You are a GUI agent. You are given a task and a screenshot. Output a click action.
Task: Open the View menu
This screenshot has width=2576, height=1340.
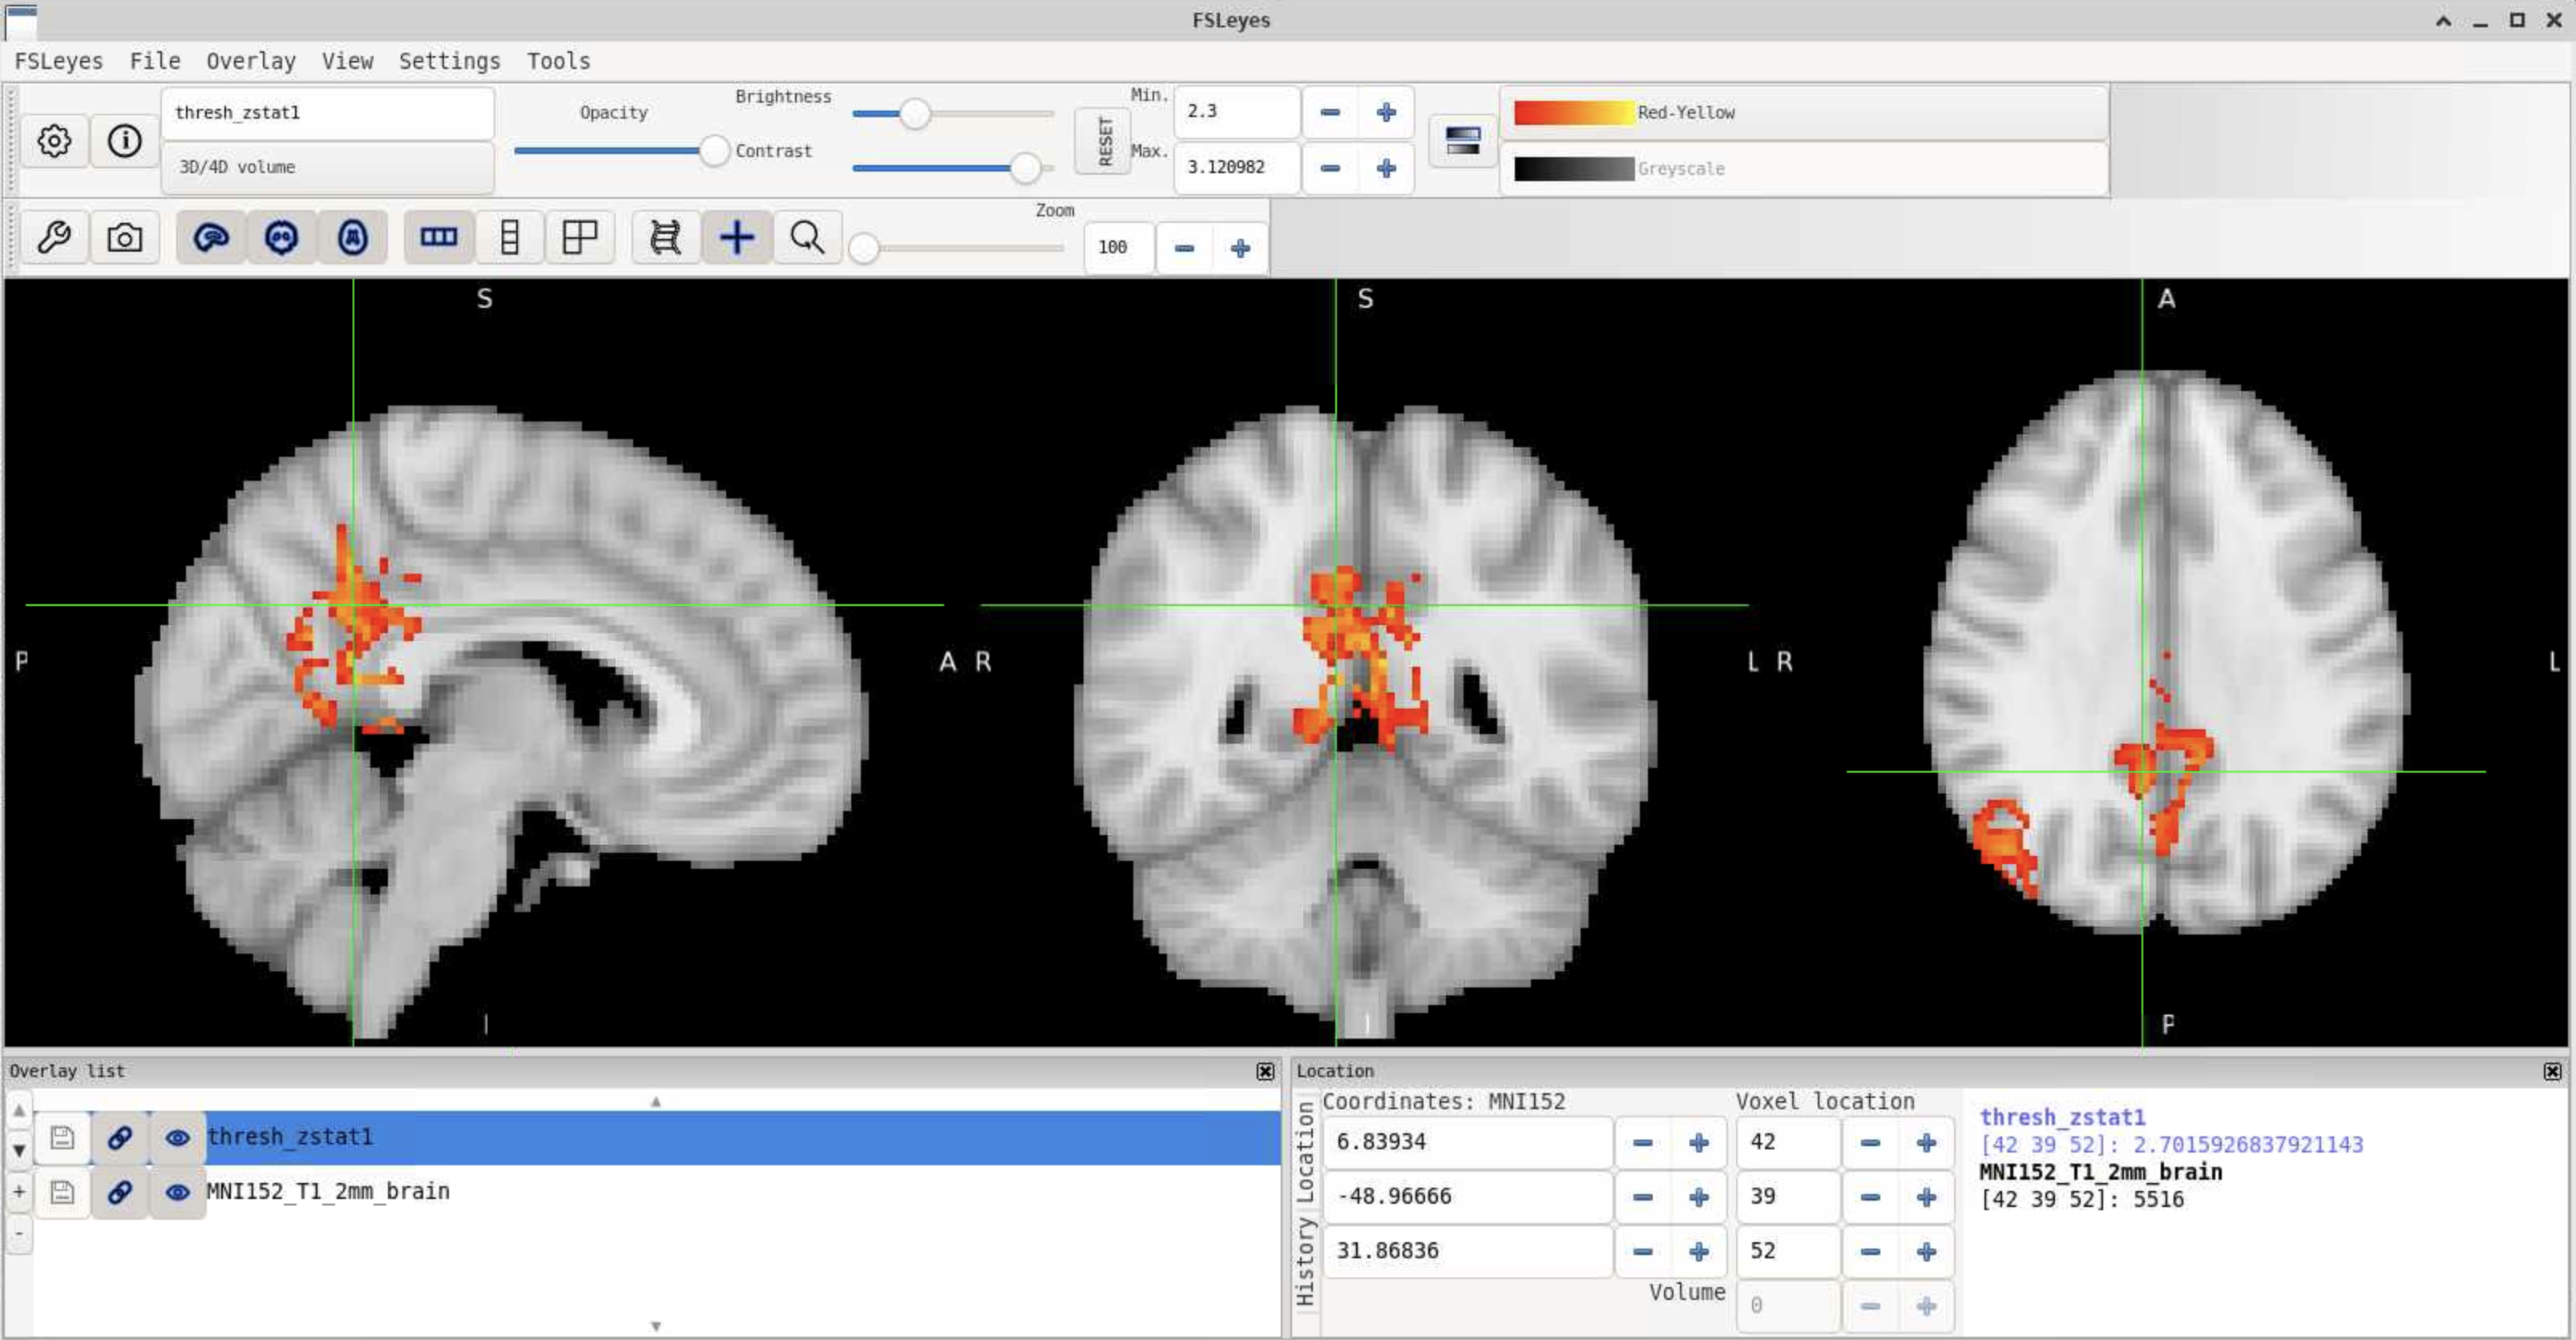tap(347, 61)
